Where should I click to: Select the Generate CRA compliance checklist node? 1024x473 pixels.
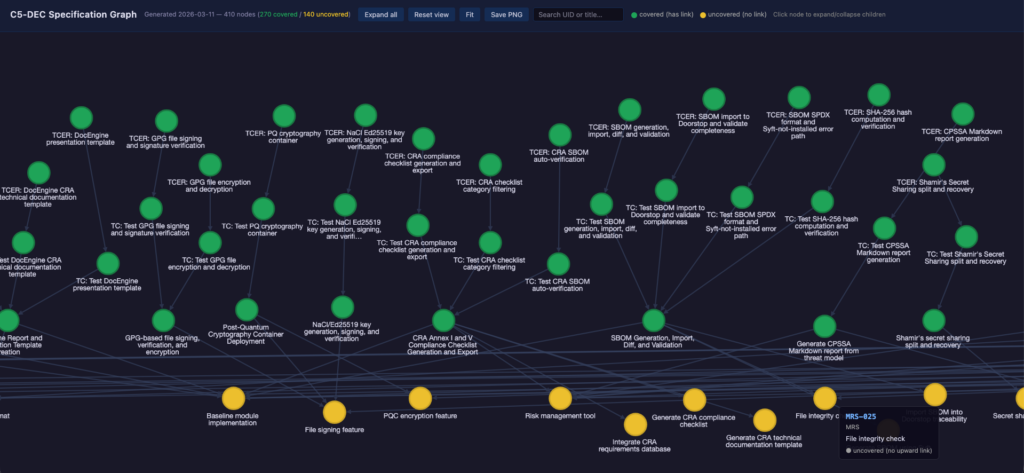tap(694, 400)
